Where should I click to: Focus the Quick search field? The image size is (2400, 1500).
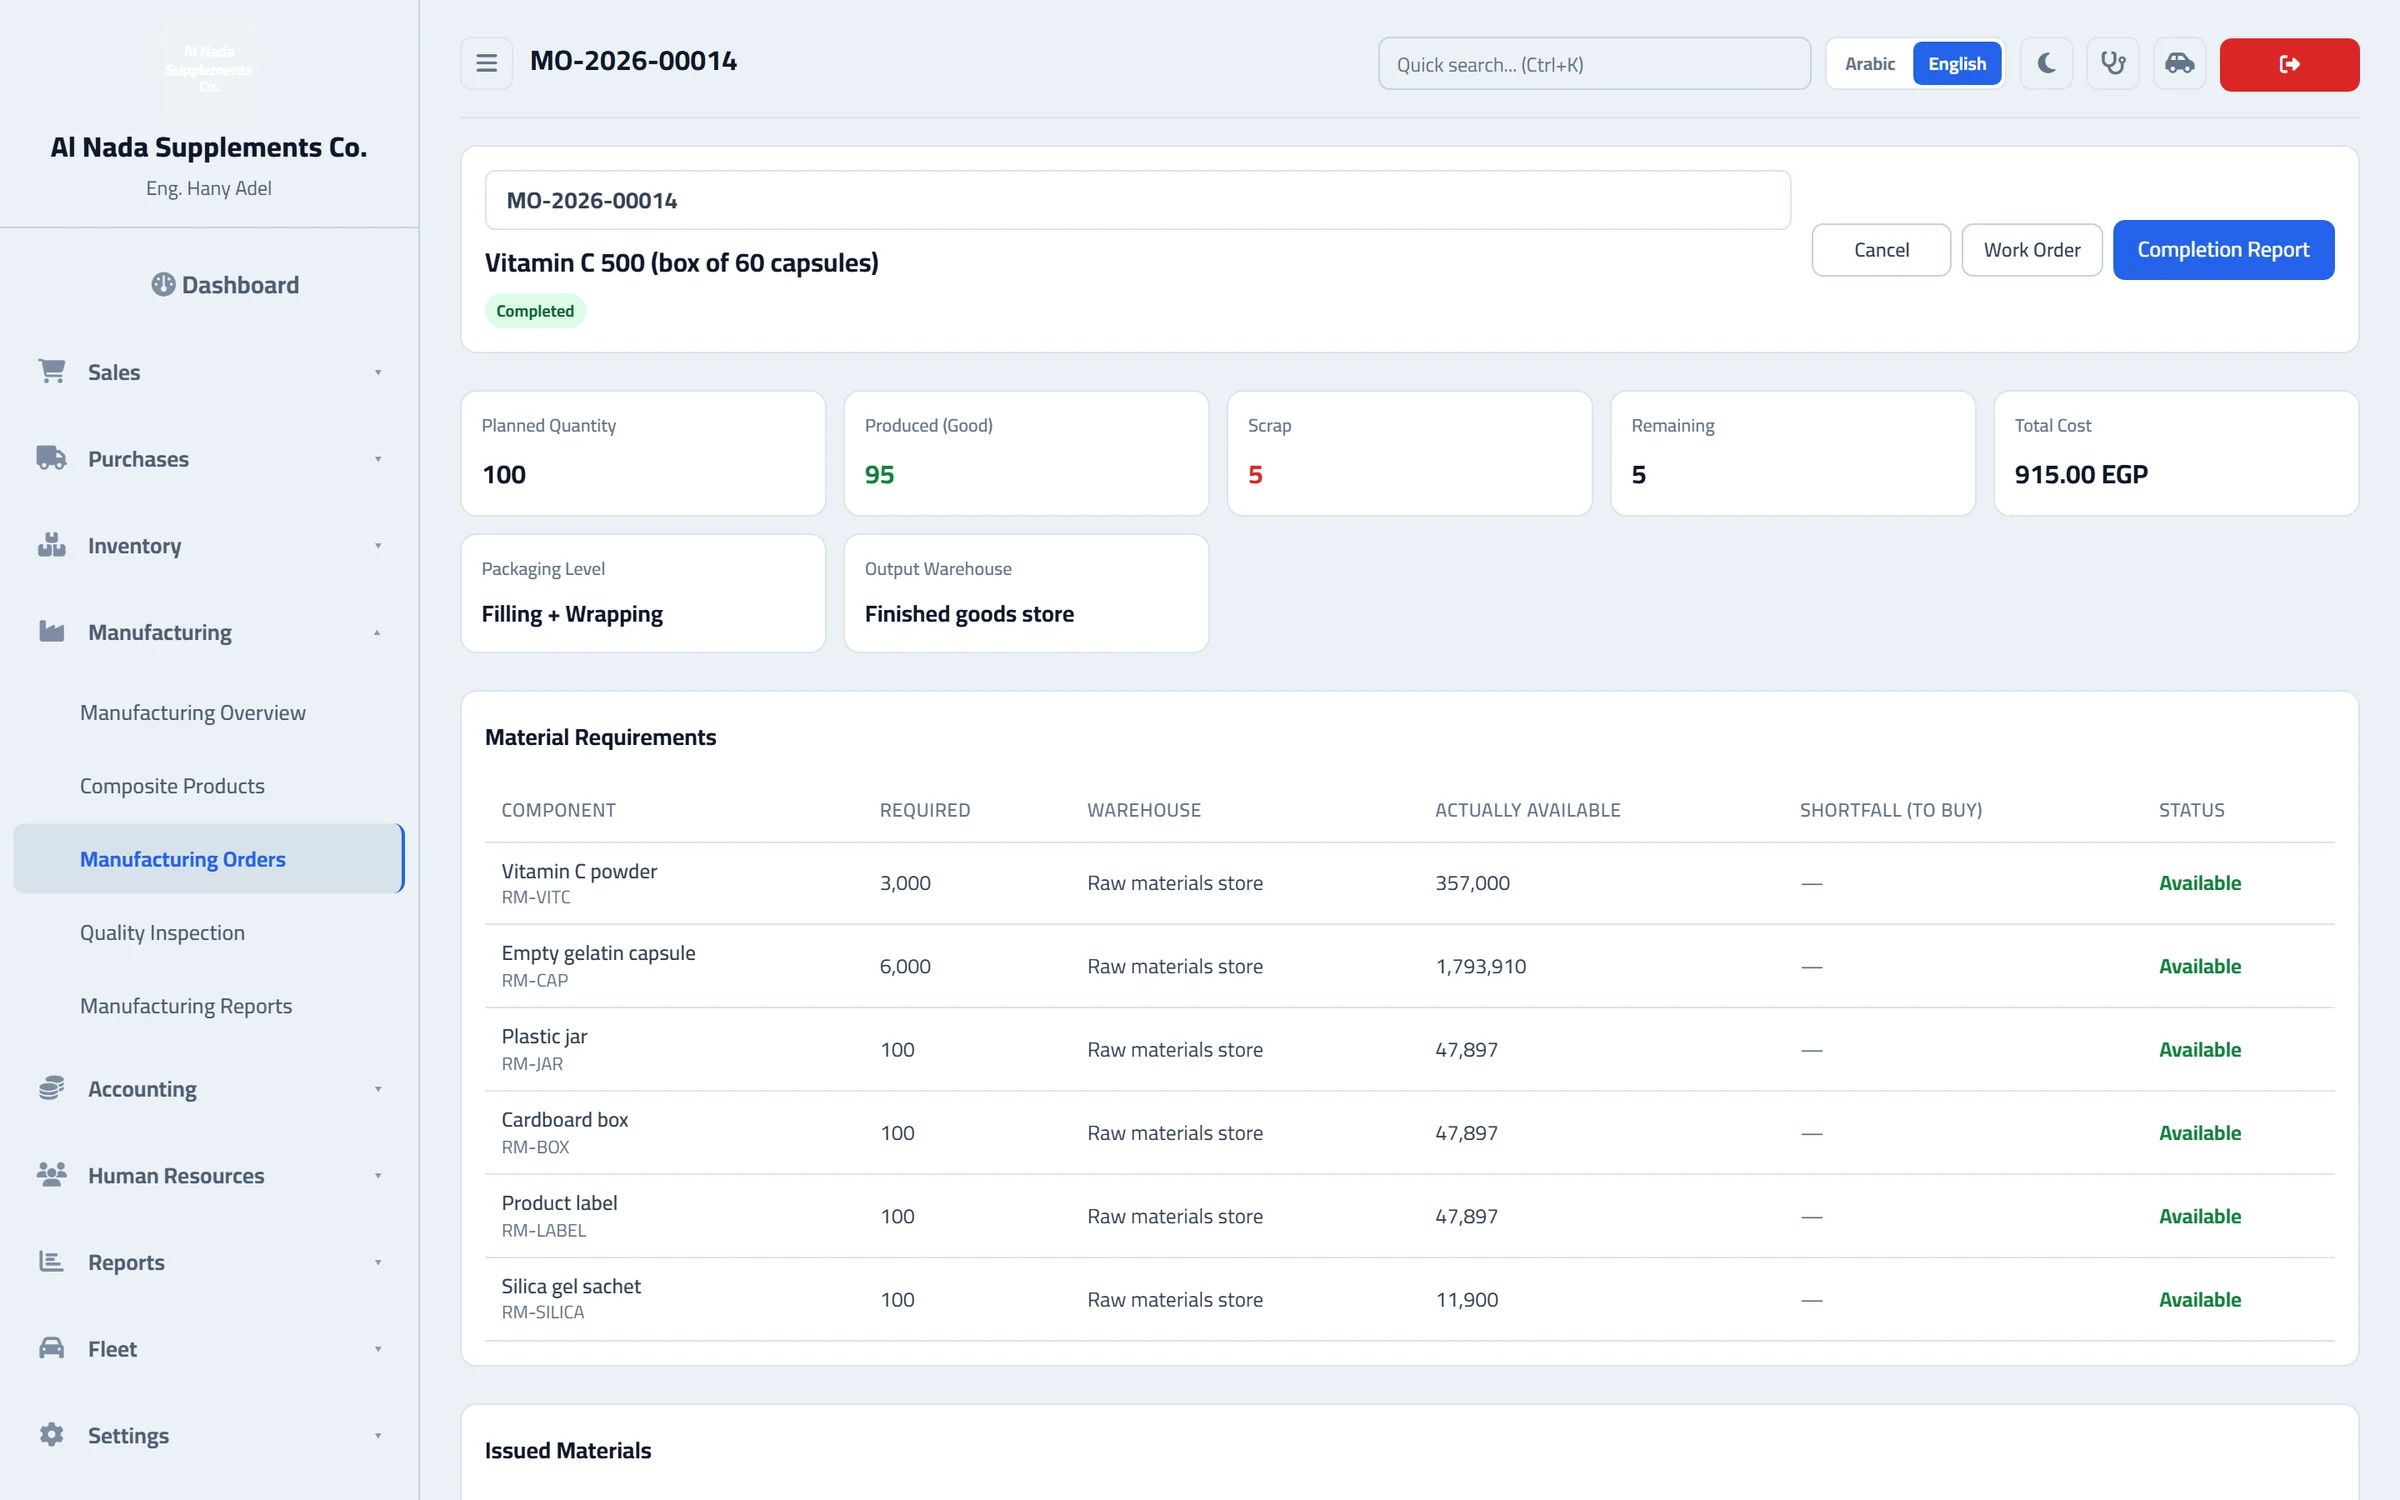[x=1594, y=64]
